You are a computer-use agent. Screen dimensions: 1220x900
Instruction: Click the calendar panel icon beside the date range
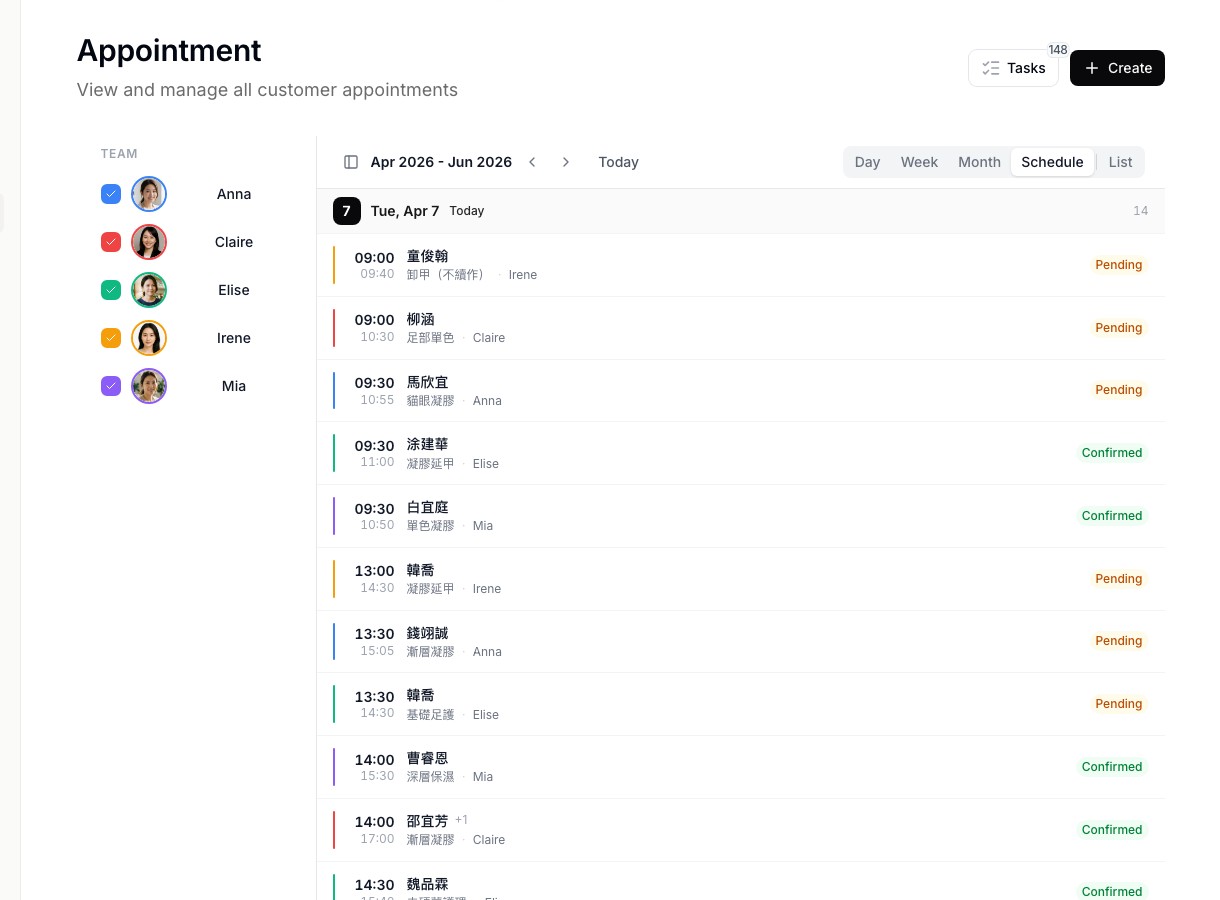click(x=350, y=161)
